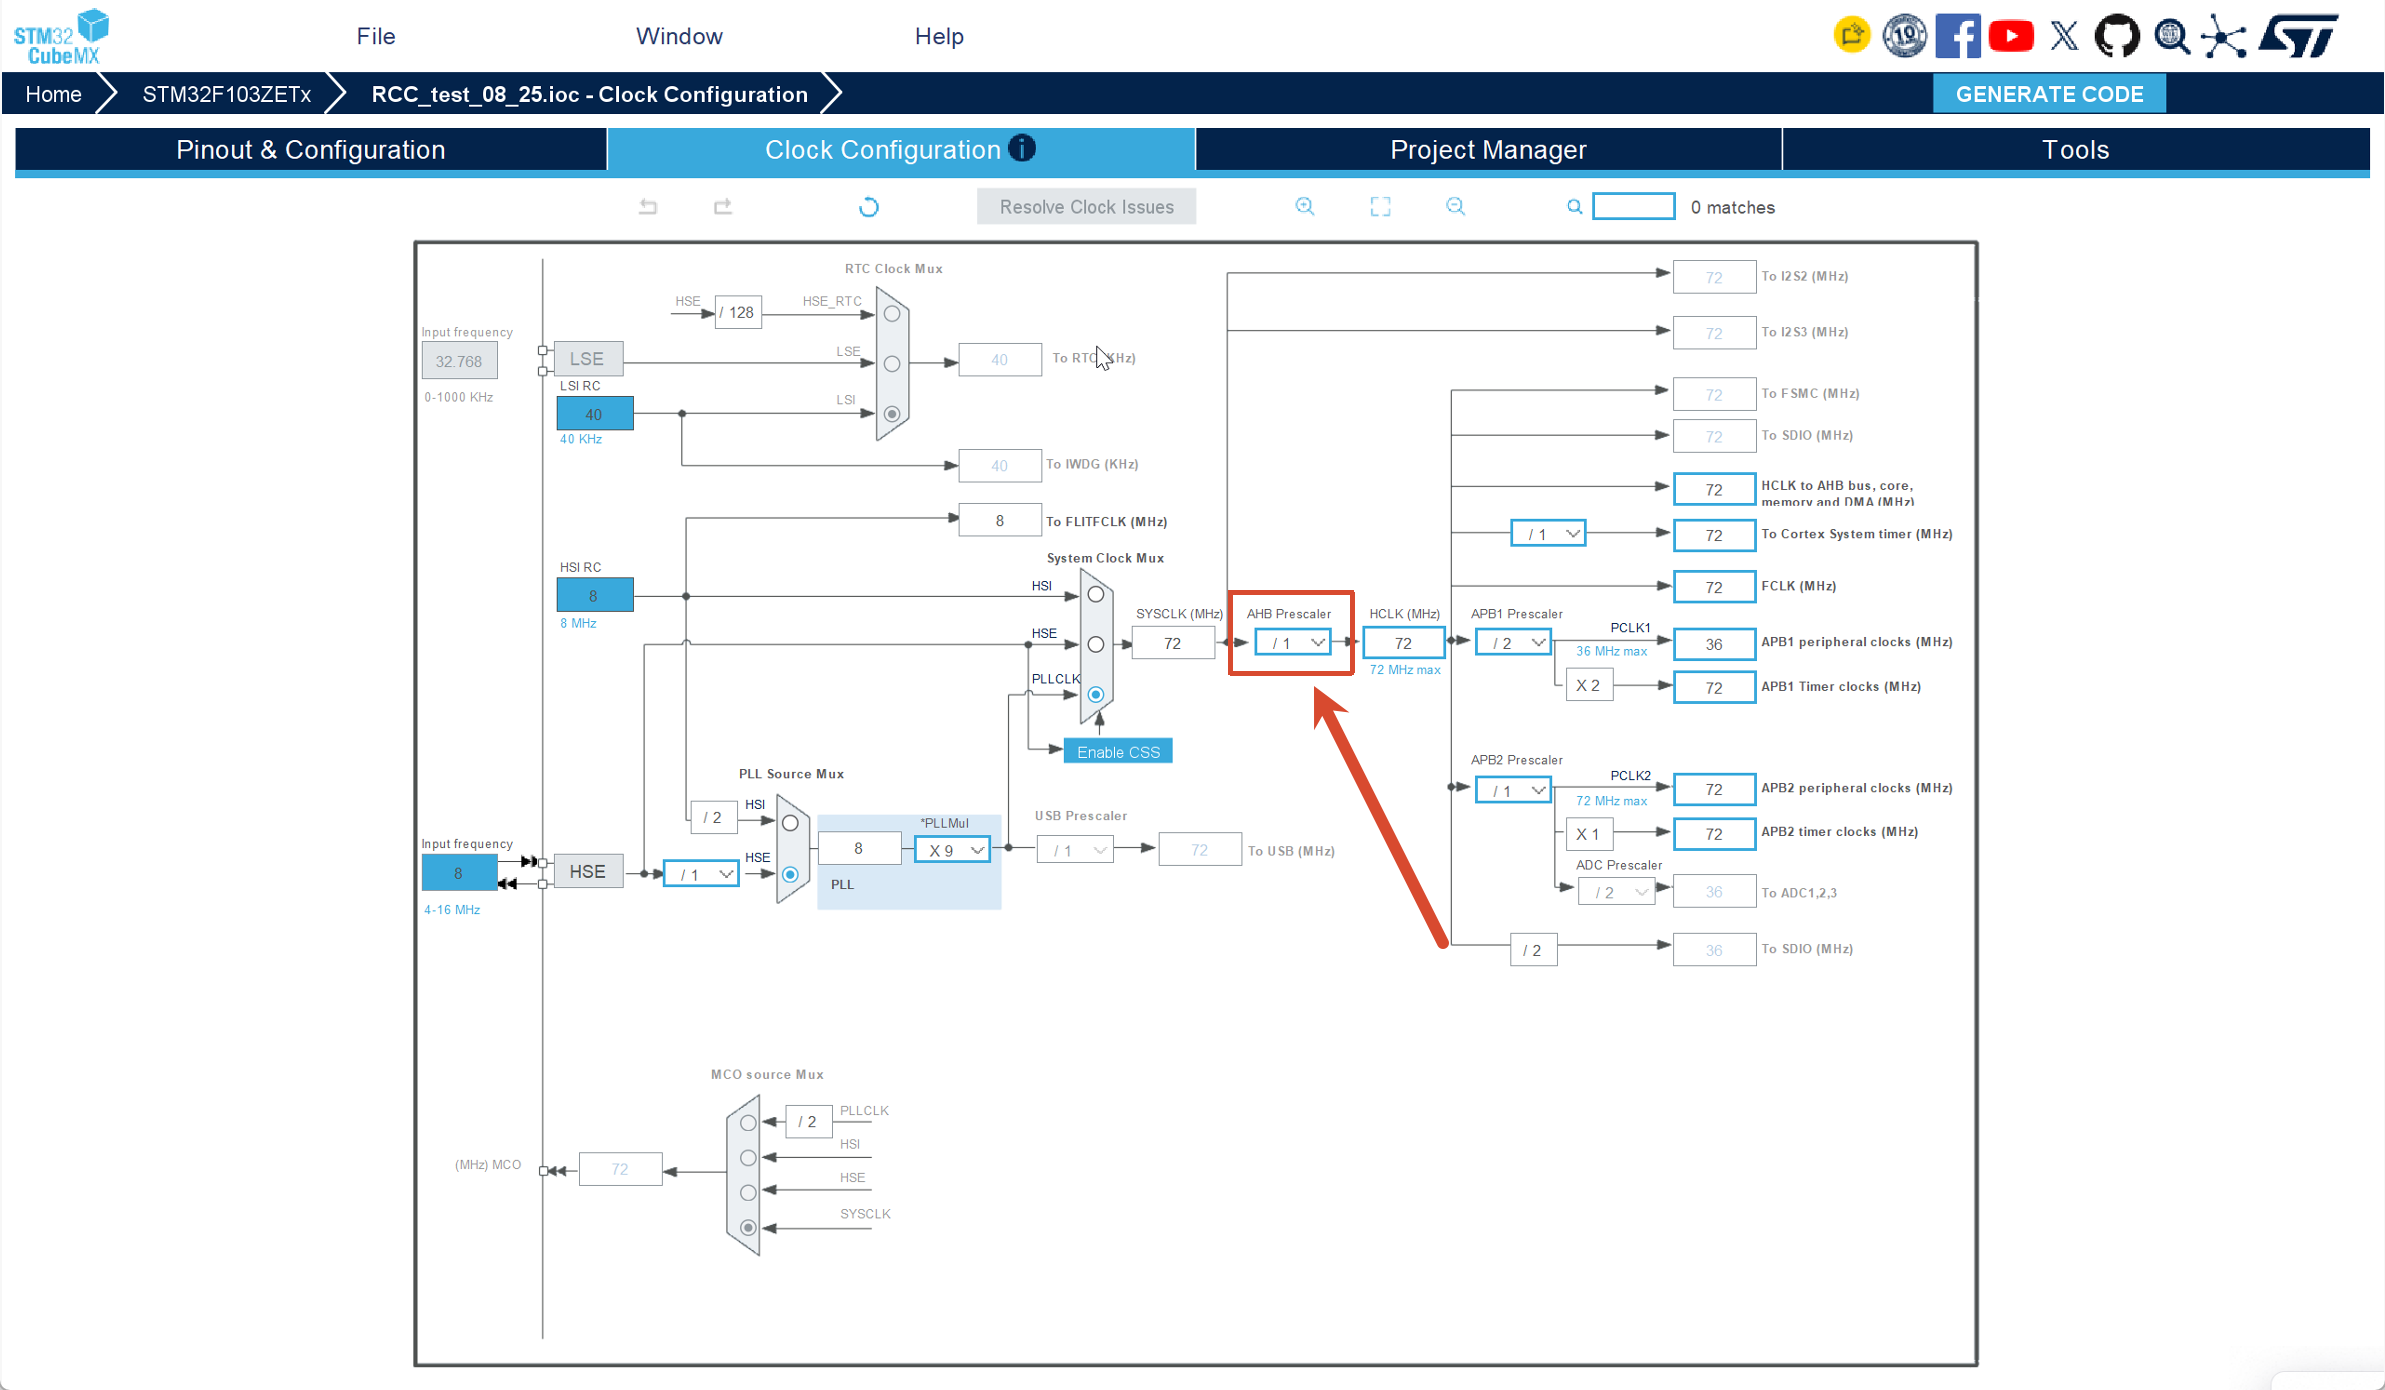Viewport: 2385px width, 1390px height.
Task: Select PLLCLK in System Clock Mux
Action: click(x=1096, y=694)
